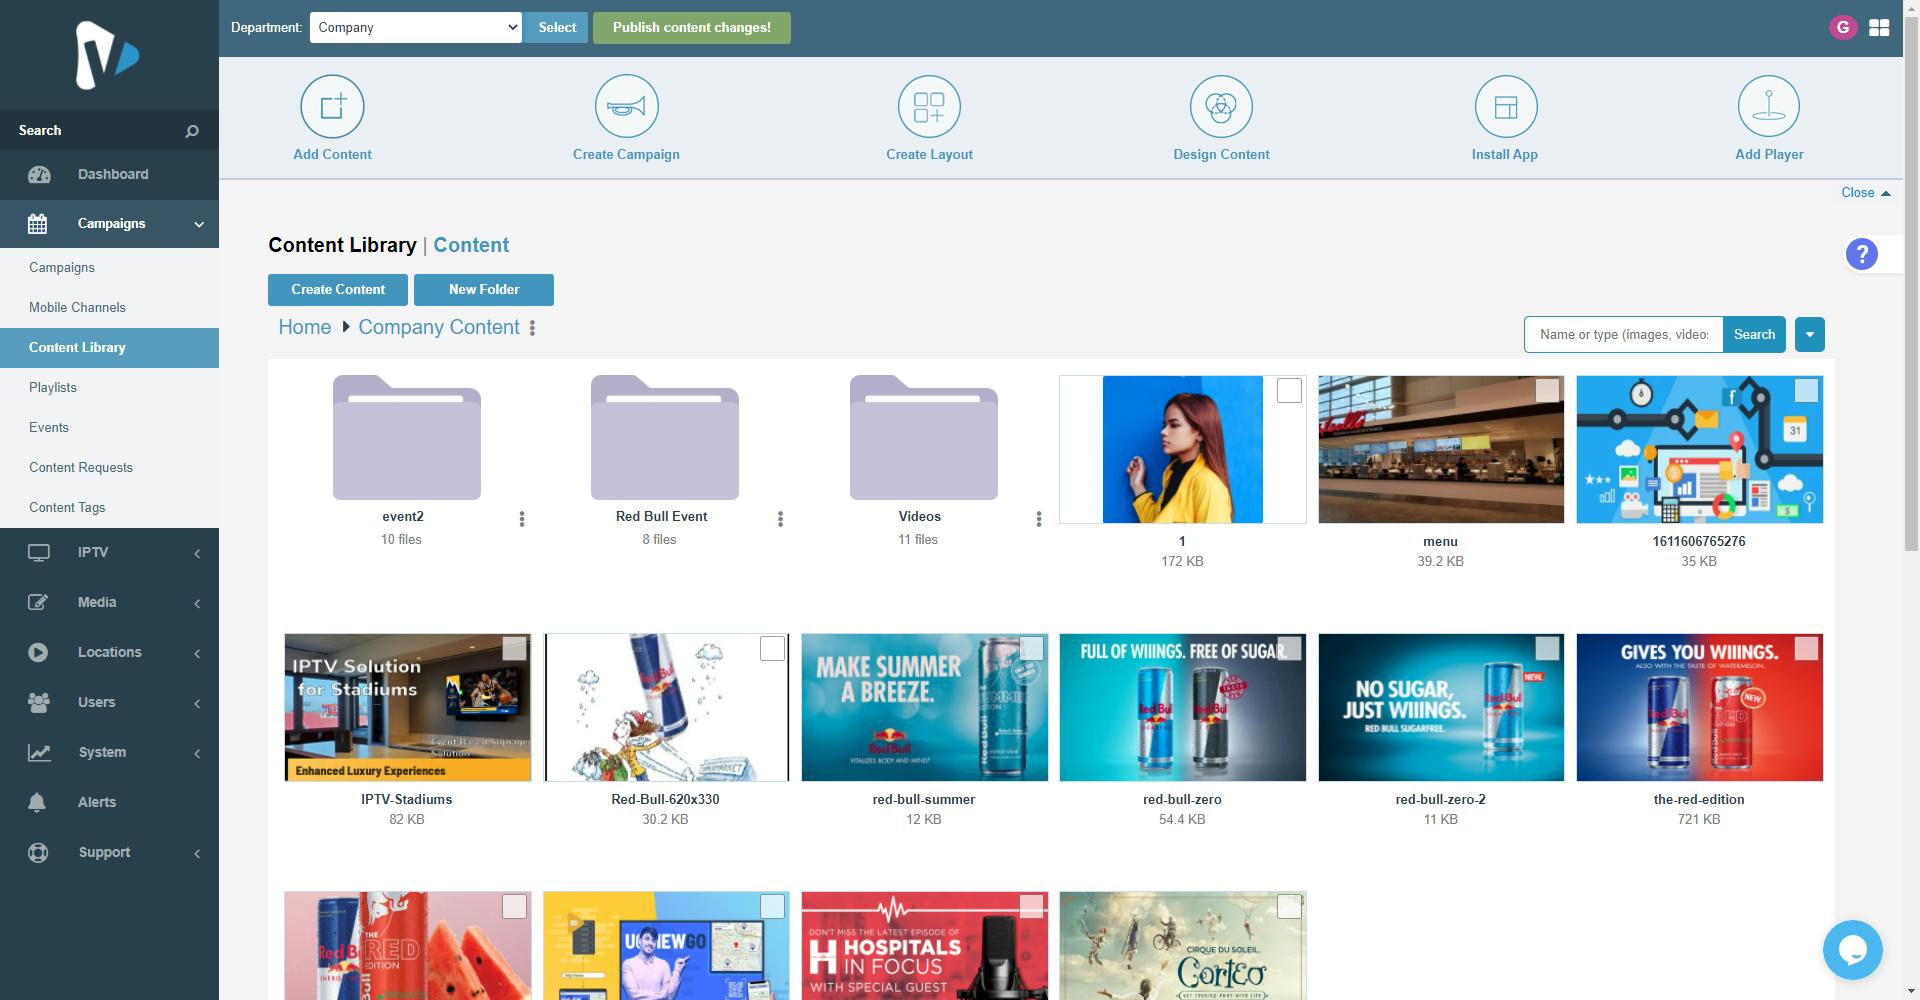This screenshot has height=1000, width=1920.
Task: Go to Content Tags section
Action: coord(66,507)
